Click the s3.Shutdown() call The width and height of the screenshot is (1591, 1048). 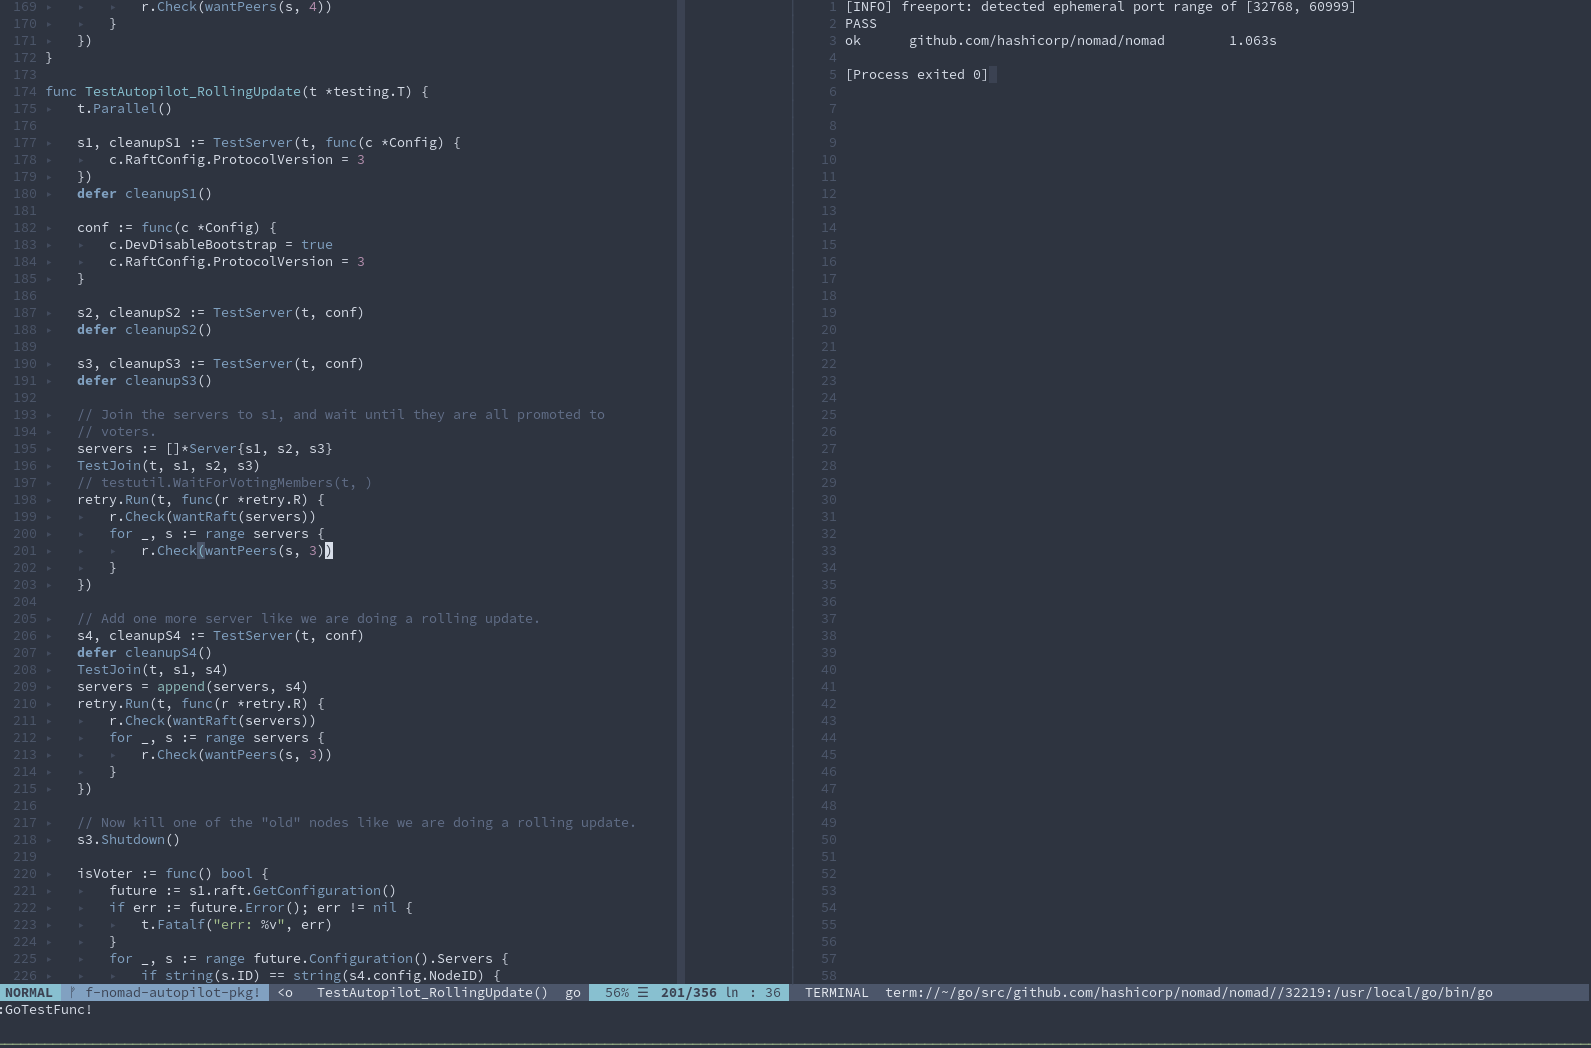[129, 840]
